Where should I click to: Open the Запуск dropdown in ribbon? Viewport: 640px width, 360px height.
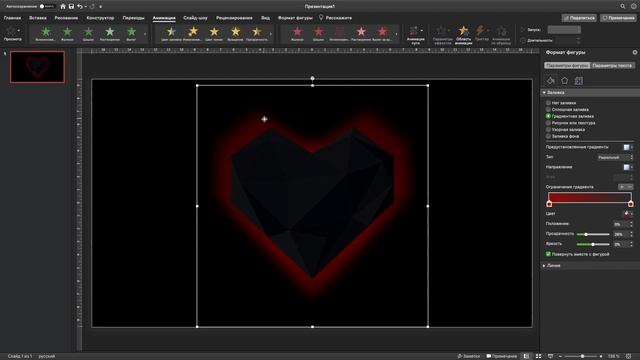pos(564,30)
